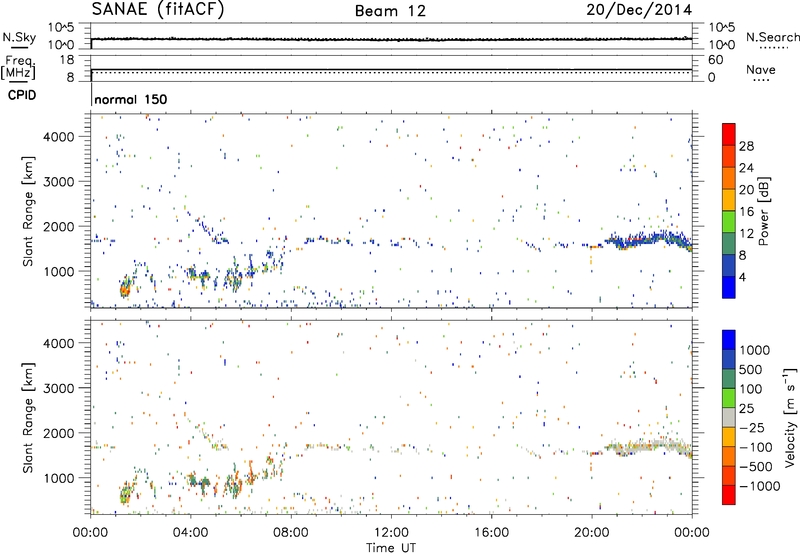
Task: Click the '24' power scale value
Action: [746, 168]
